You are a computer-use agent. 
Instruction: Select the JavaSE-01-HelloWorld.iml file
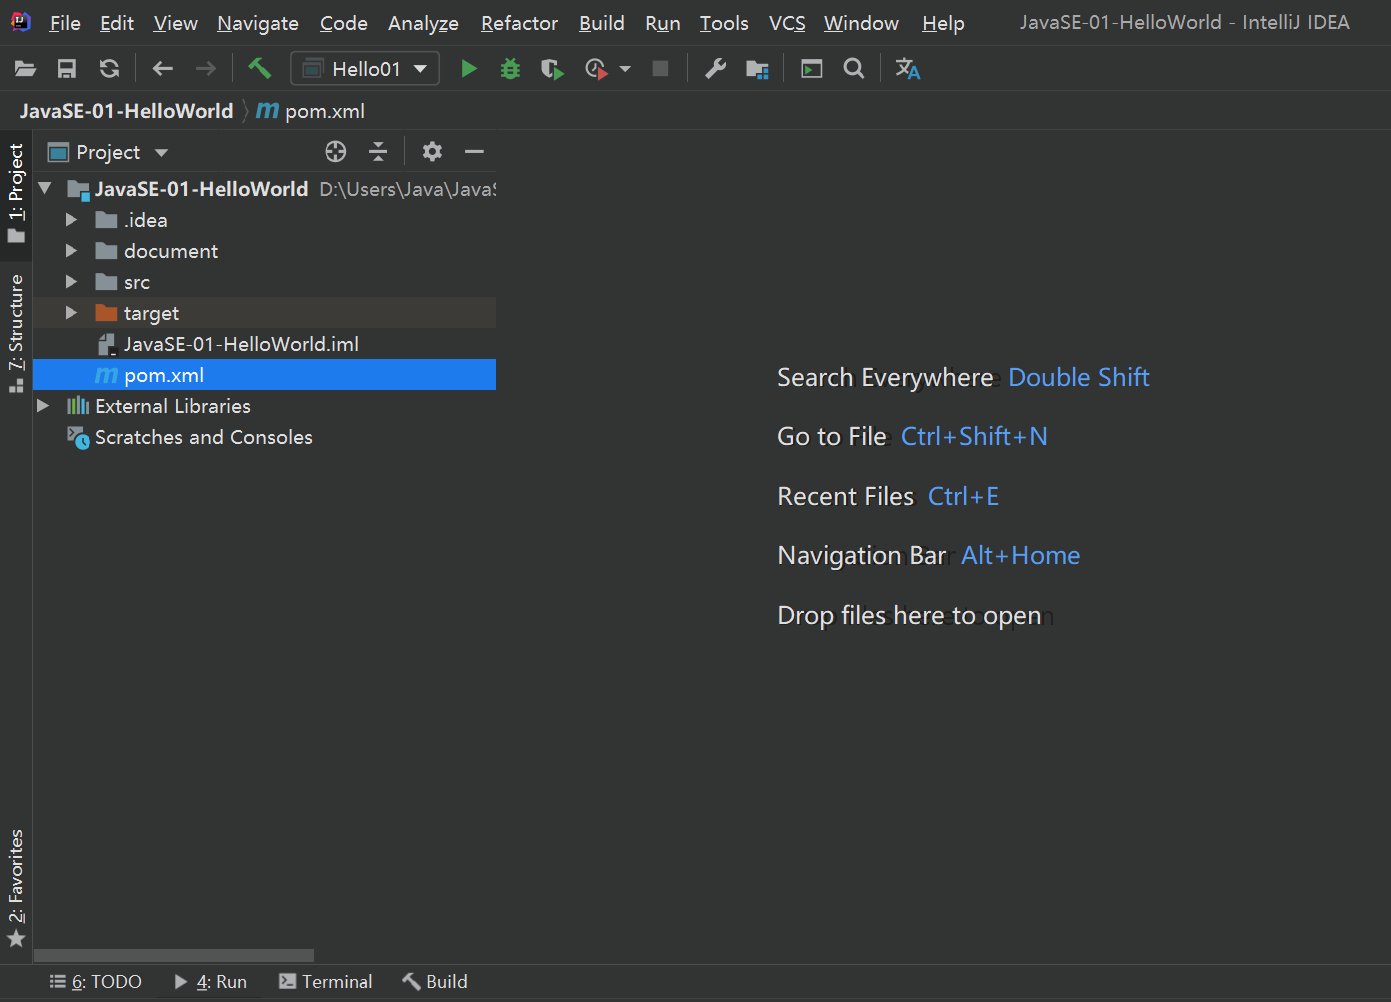tap(265, 344)
